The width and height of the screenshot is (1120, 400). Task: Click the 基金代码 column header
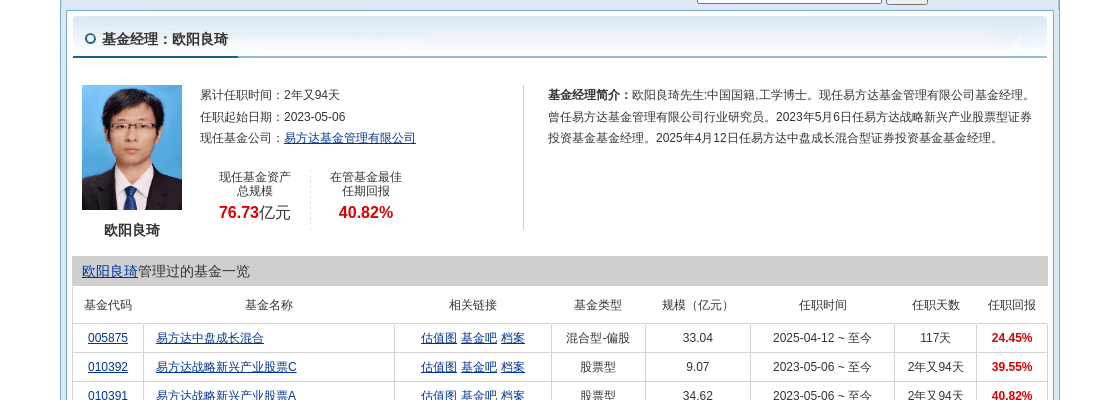[108, 305]
